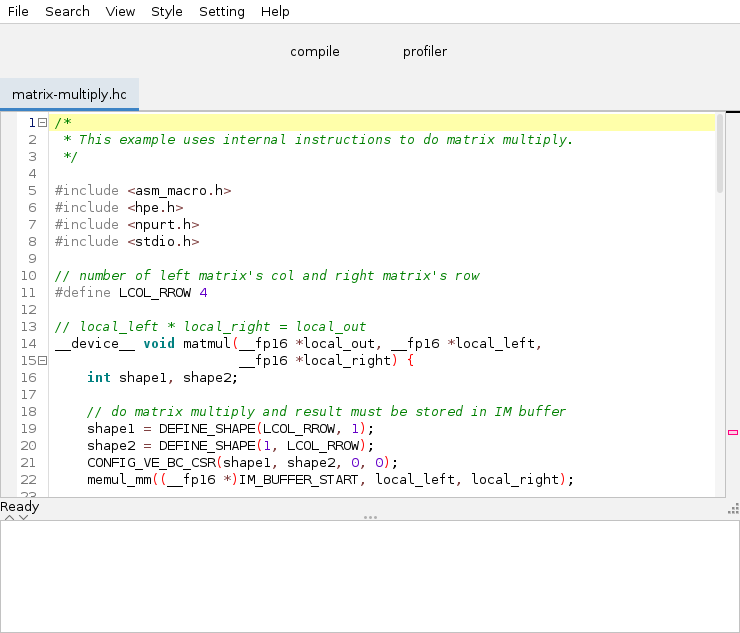The height and width of the screenshot is (633, 740).
Task: Open the View menu
Action: click(120, 12)
